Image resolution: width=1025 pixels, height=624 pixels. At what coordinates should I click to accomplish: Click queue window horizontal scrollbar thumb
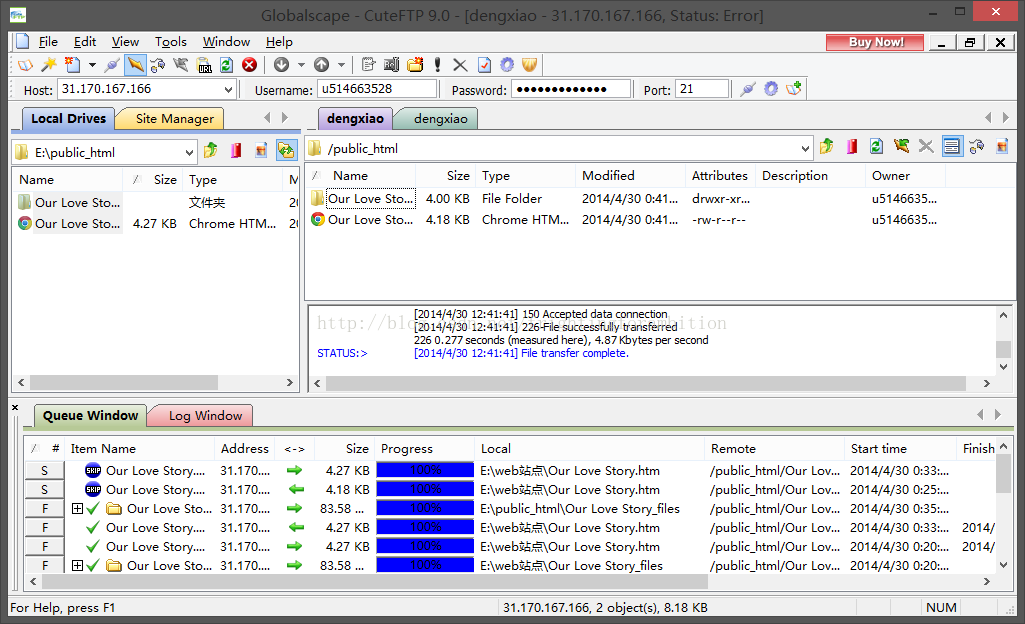[x=375, y=581]
